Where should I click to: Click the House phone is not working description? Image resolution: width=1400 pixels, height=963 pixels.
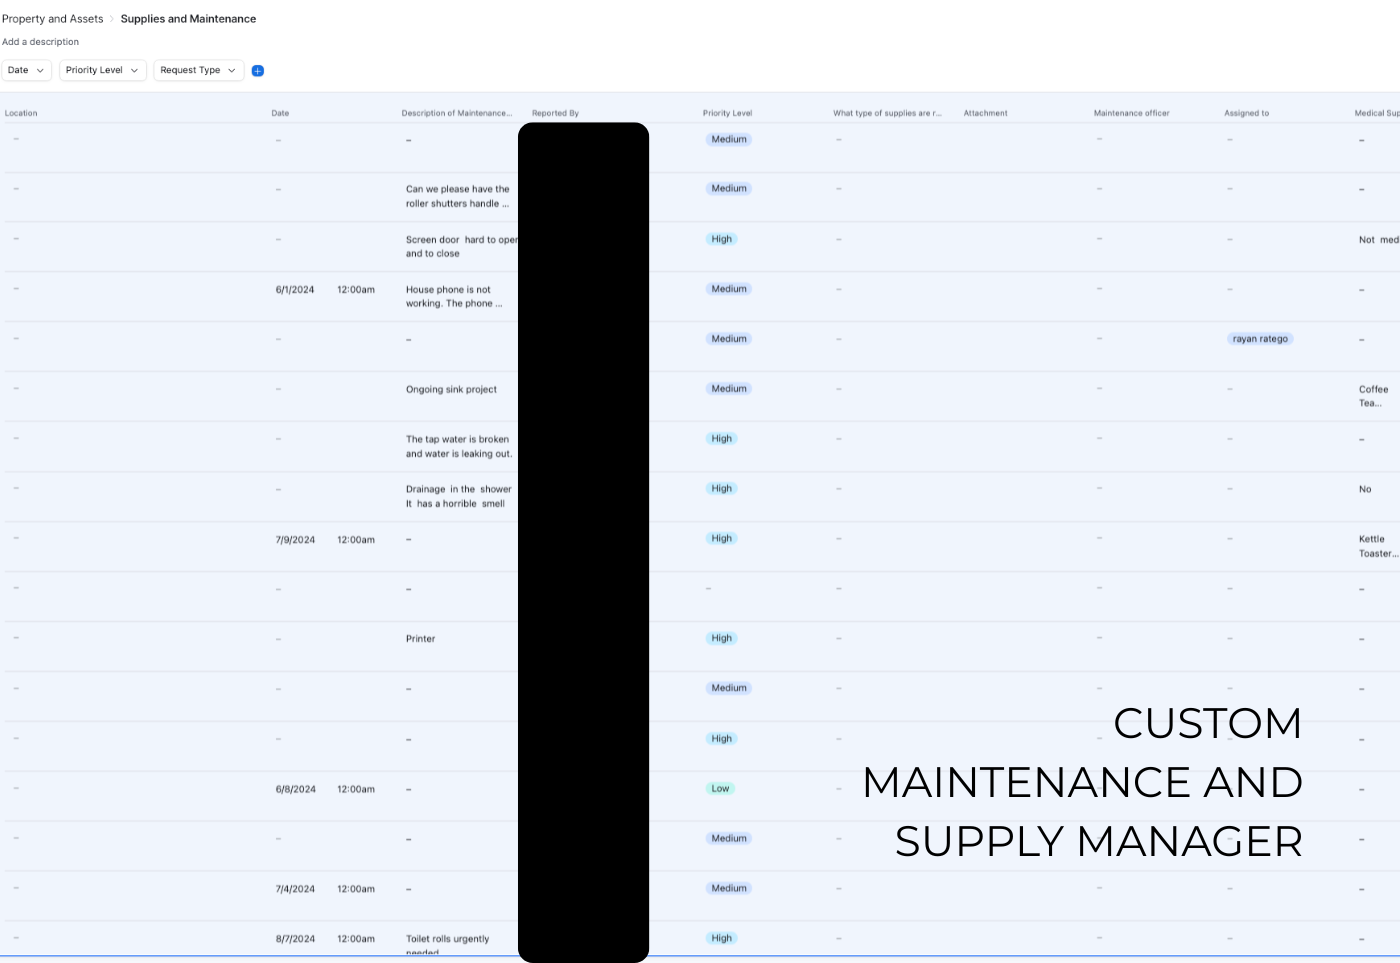pyautogui.click(x=453, y=297)
